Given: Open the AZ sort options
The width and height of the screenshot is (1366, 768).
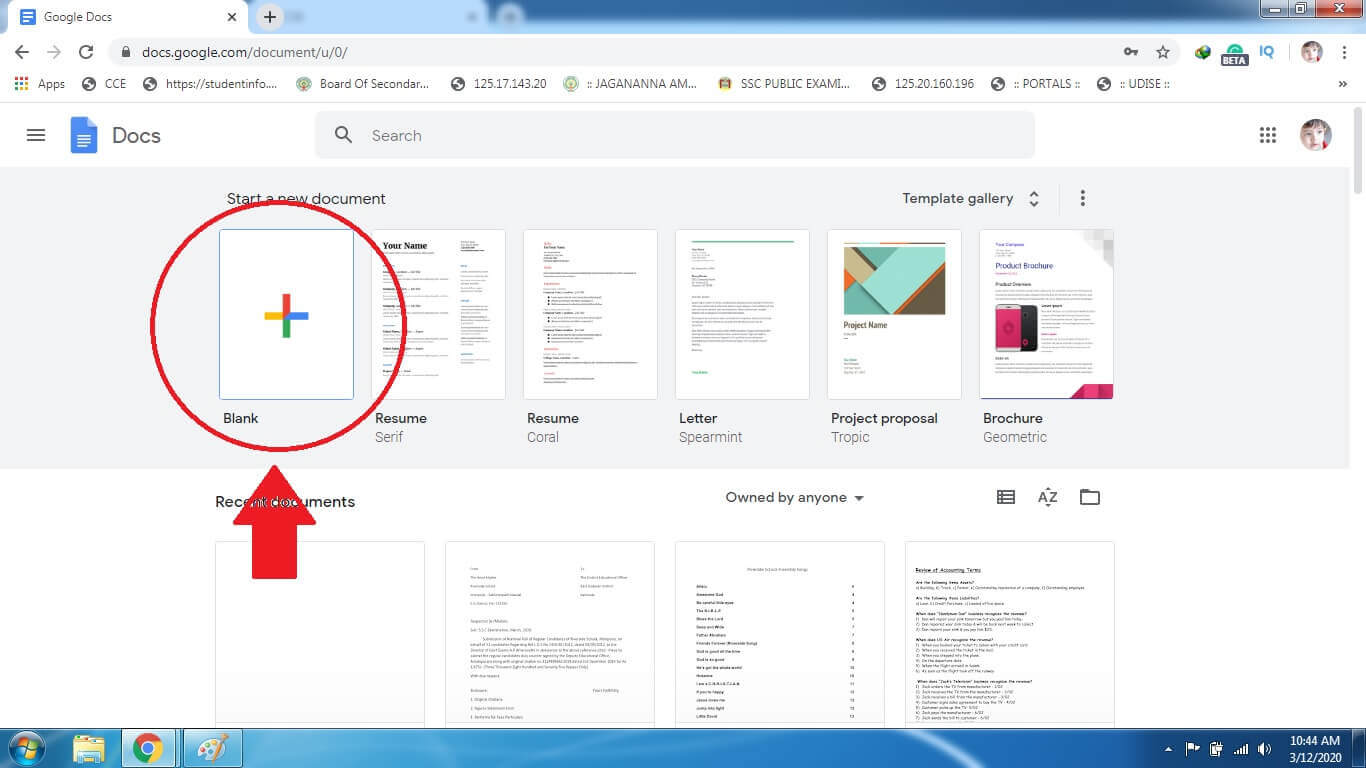Looking at the screenshot, I should [1048, 497].
